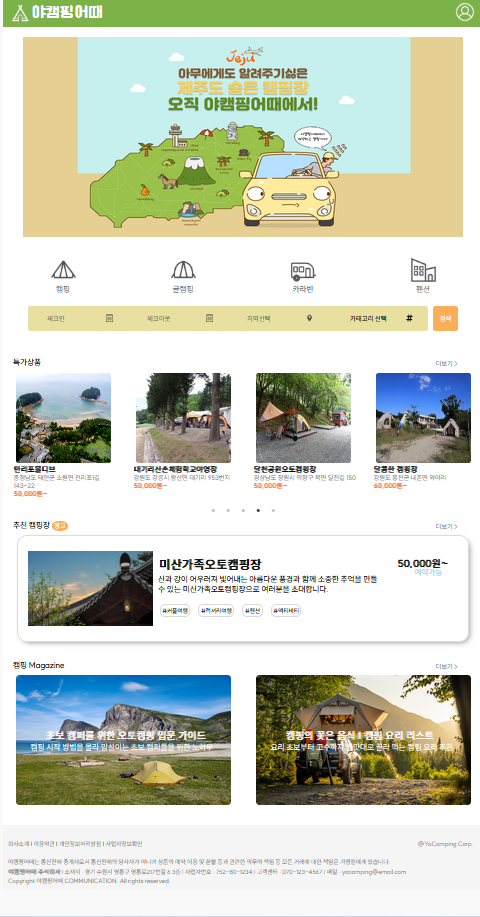This screenshot has height=917, width=480.
Task: Click the 미산가족오토캠핑장 title
Action: [210, 564]
